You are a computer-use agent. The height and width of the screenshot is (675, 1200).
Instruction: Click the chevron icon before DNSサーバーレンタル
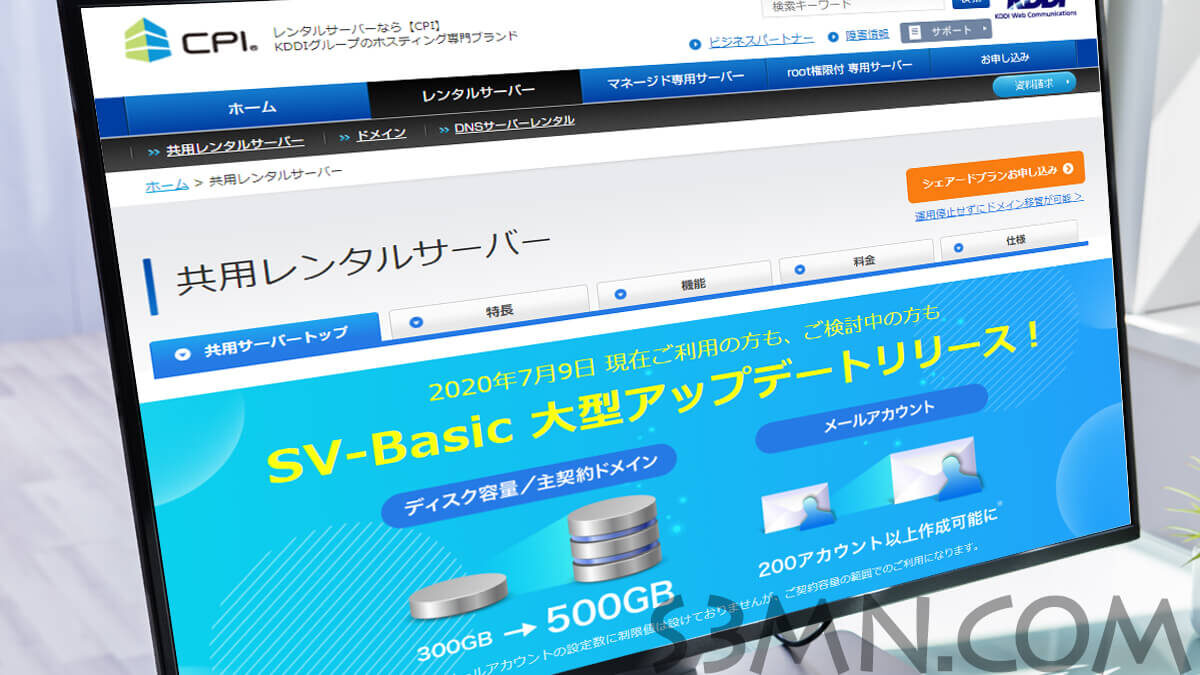[x=443, y=128]
